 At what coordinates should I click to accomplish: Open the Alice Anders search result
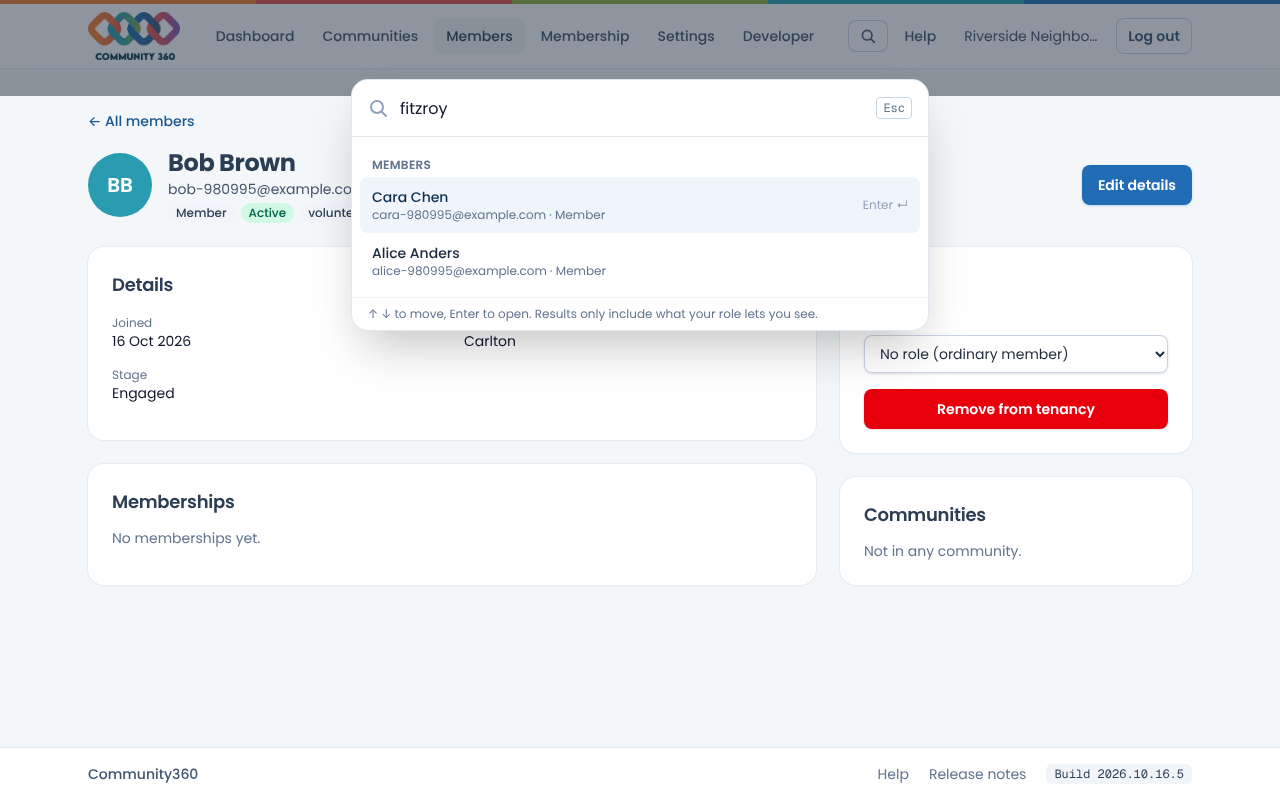640,261
